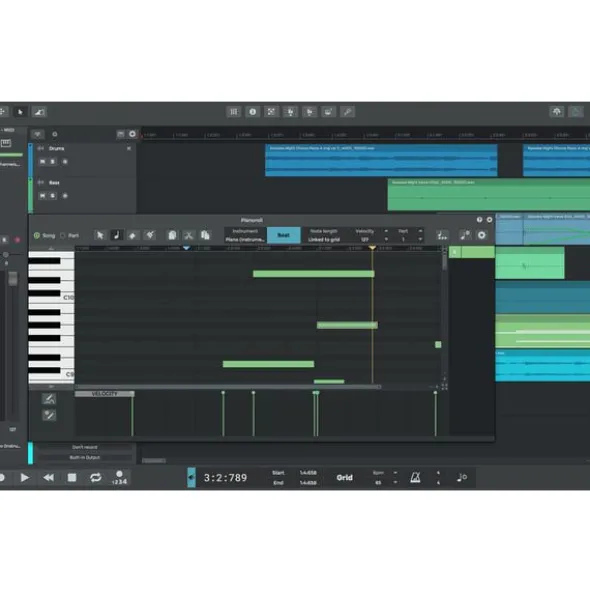Increase the Part stepper value

tap(420, 231)
